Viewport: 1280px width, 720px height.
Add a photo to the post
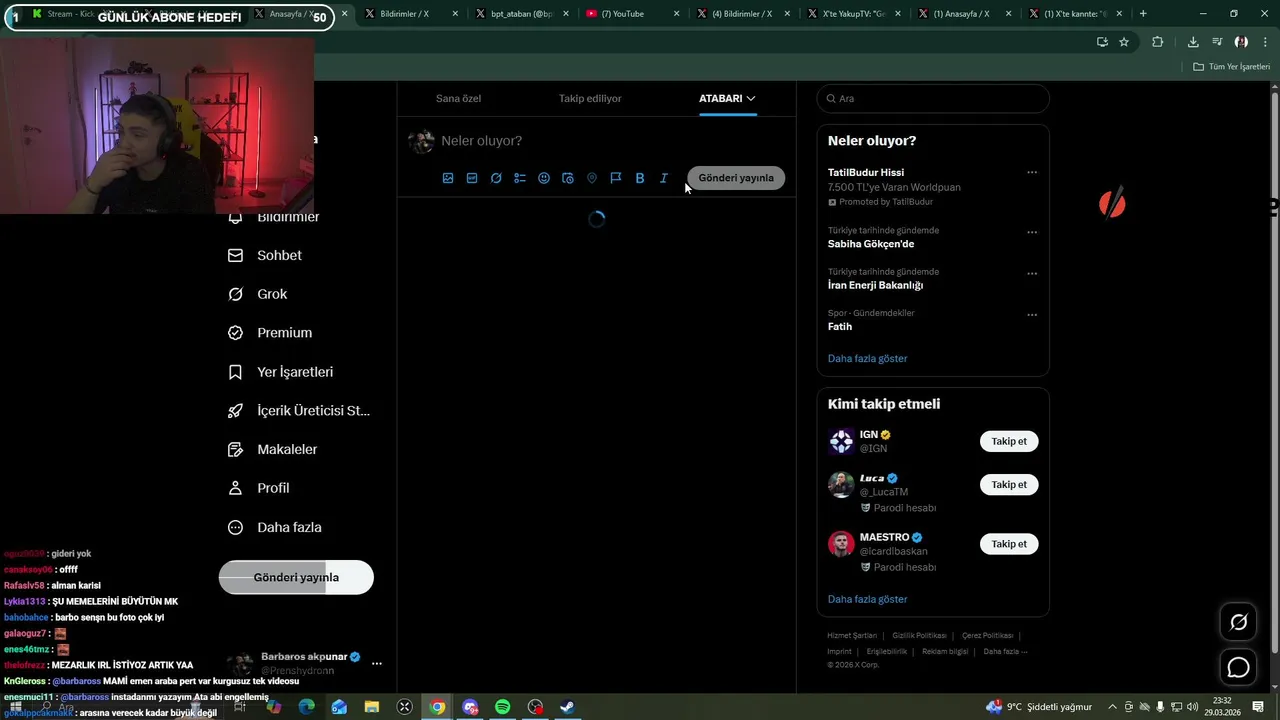coord(448,178)
